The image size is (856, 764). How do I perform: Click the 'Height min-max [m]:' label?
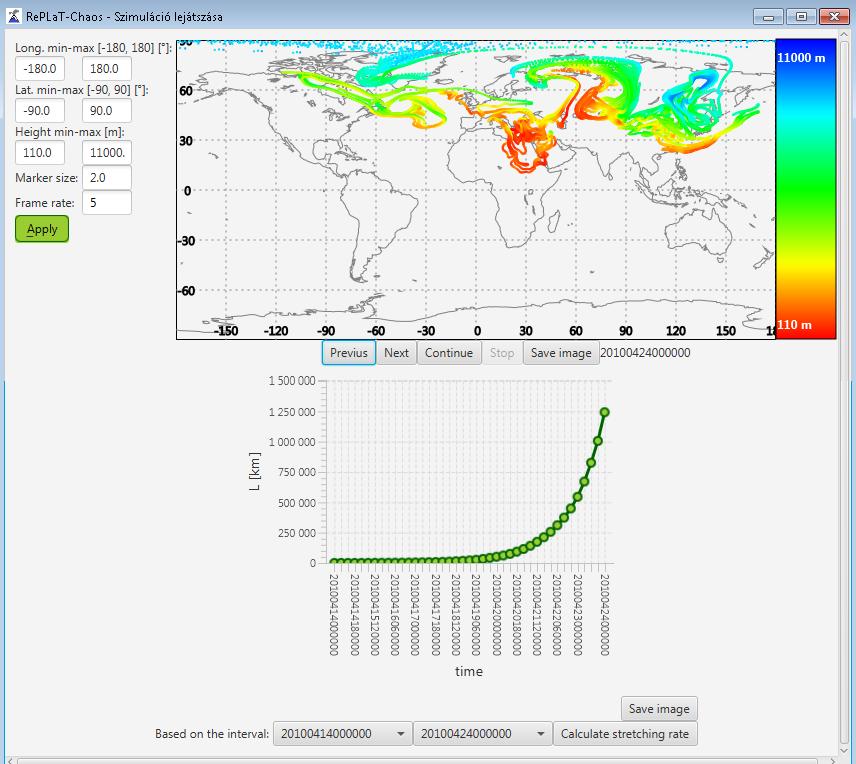point(70,132)
